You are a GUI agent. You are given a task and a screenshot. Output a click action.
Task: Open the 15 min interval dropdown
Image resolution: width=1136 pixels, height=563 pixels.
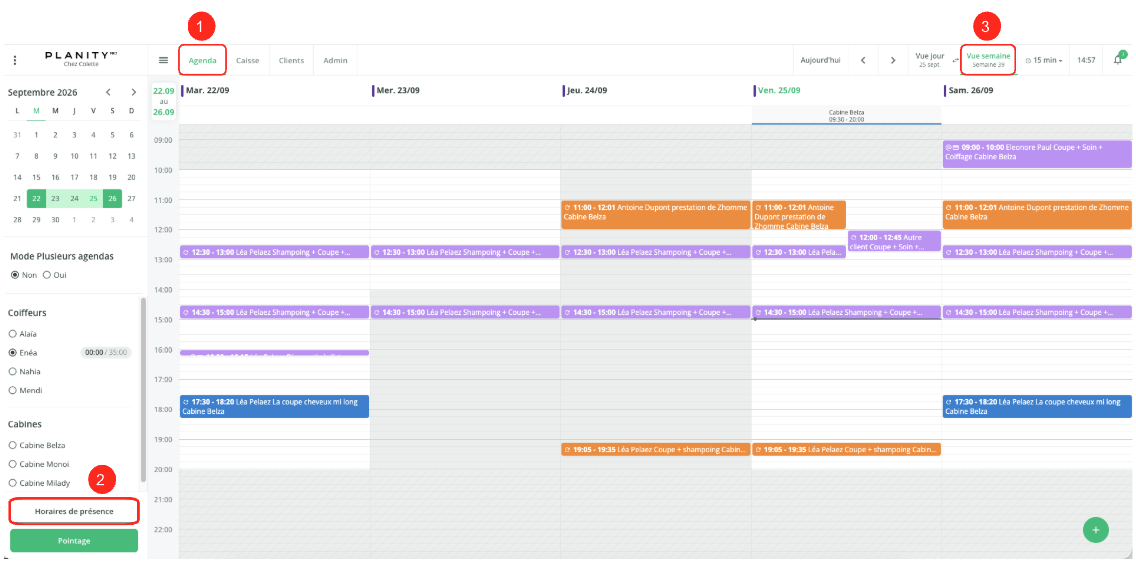click(x=1044, y=60)
